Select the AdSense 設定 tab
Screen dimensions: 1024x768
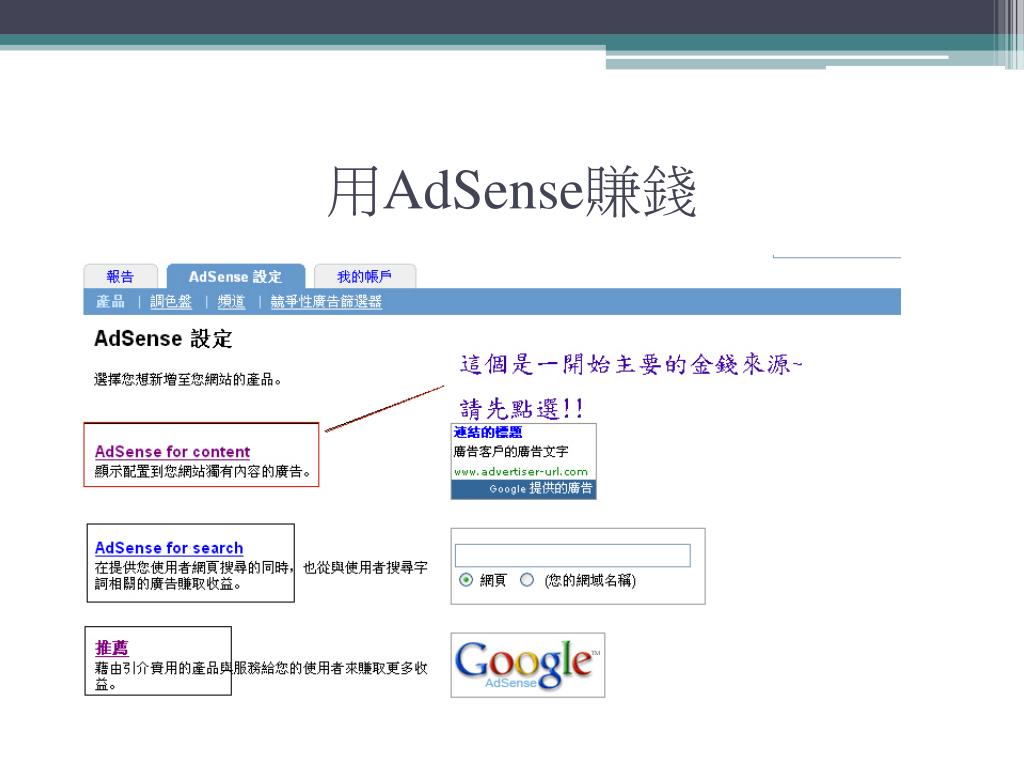235,276
